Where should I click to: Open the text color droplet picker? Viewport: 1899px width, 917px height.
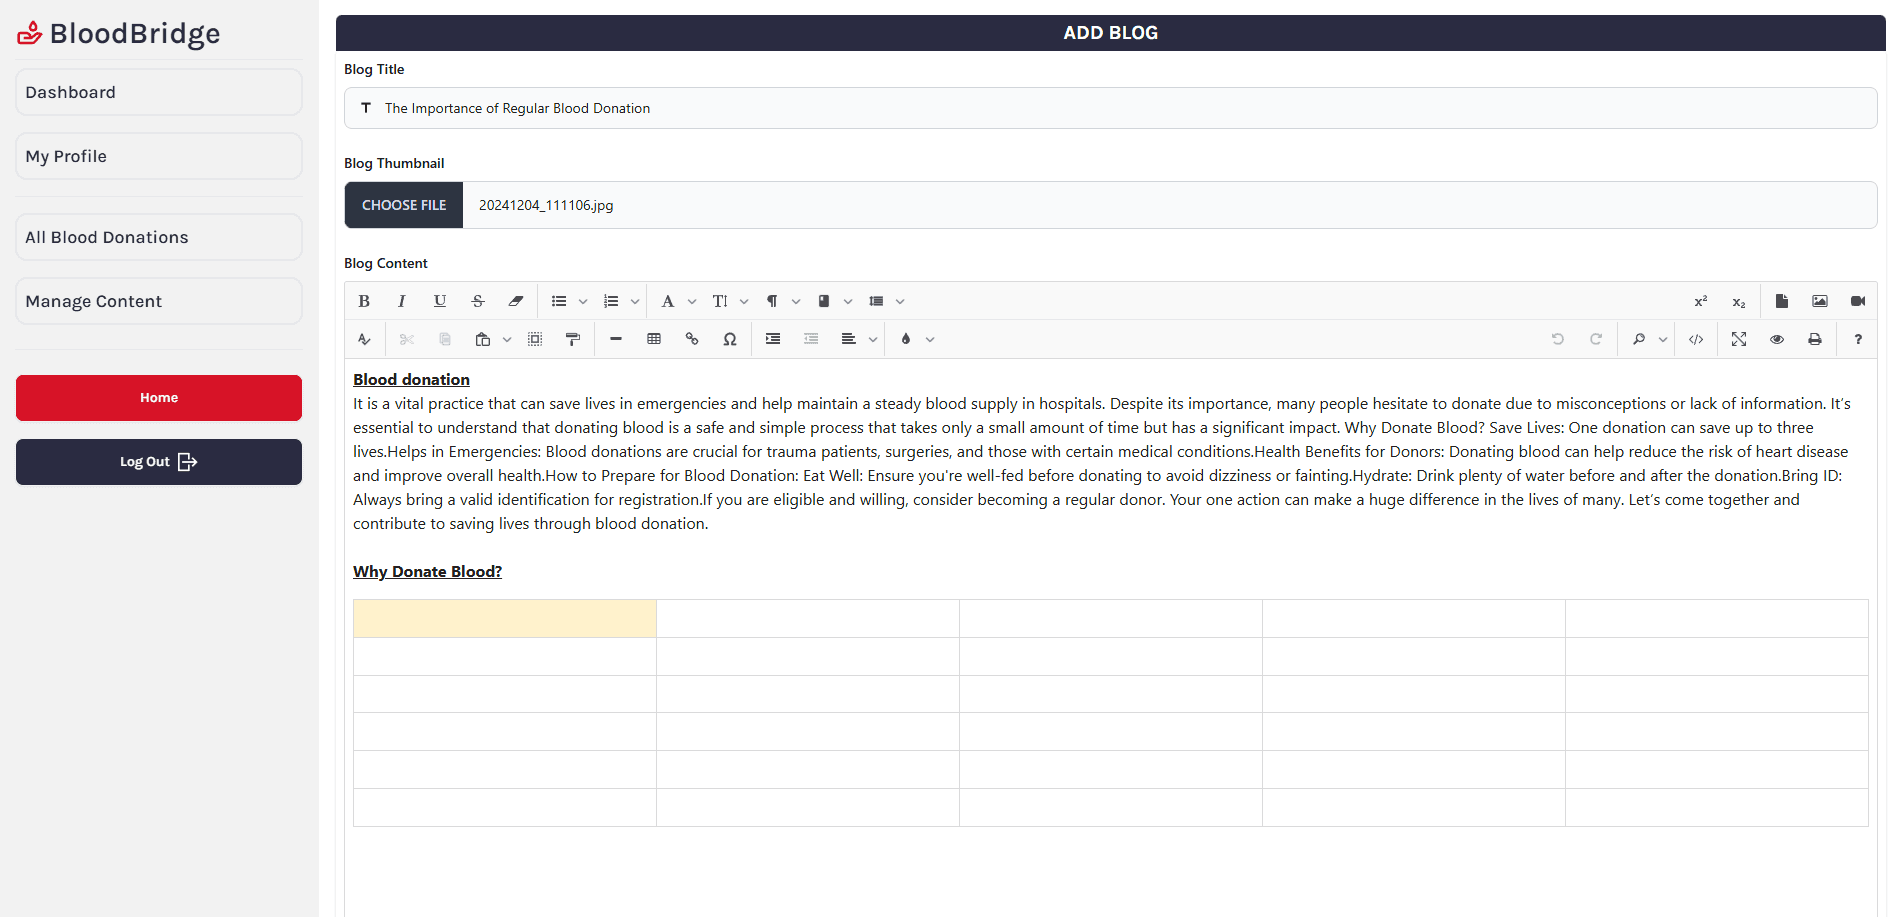[906, 339]
